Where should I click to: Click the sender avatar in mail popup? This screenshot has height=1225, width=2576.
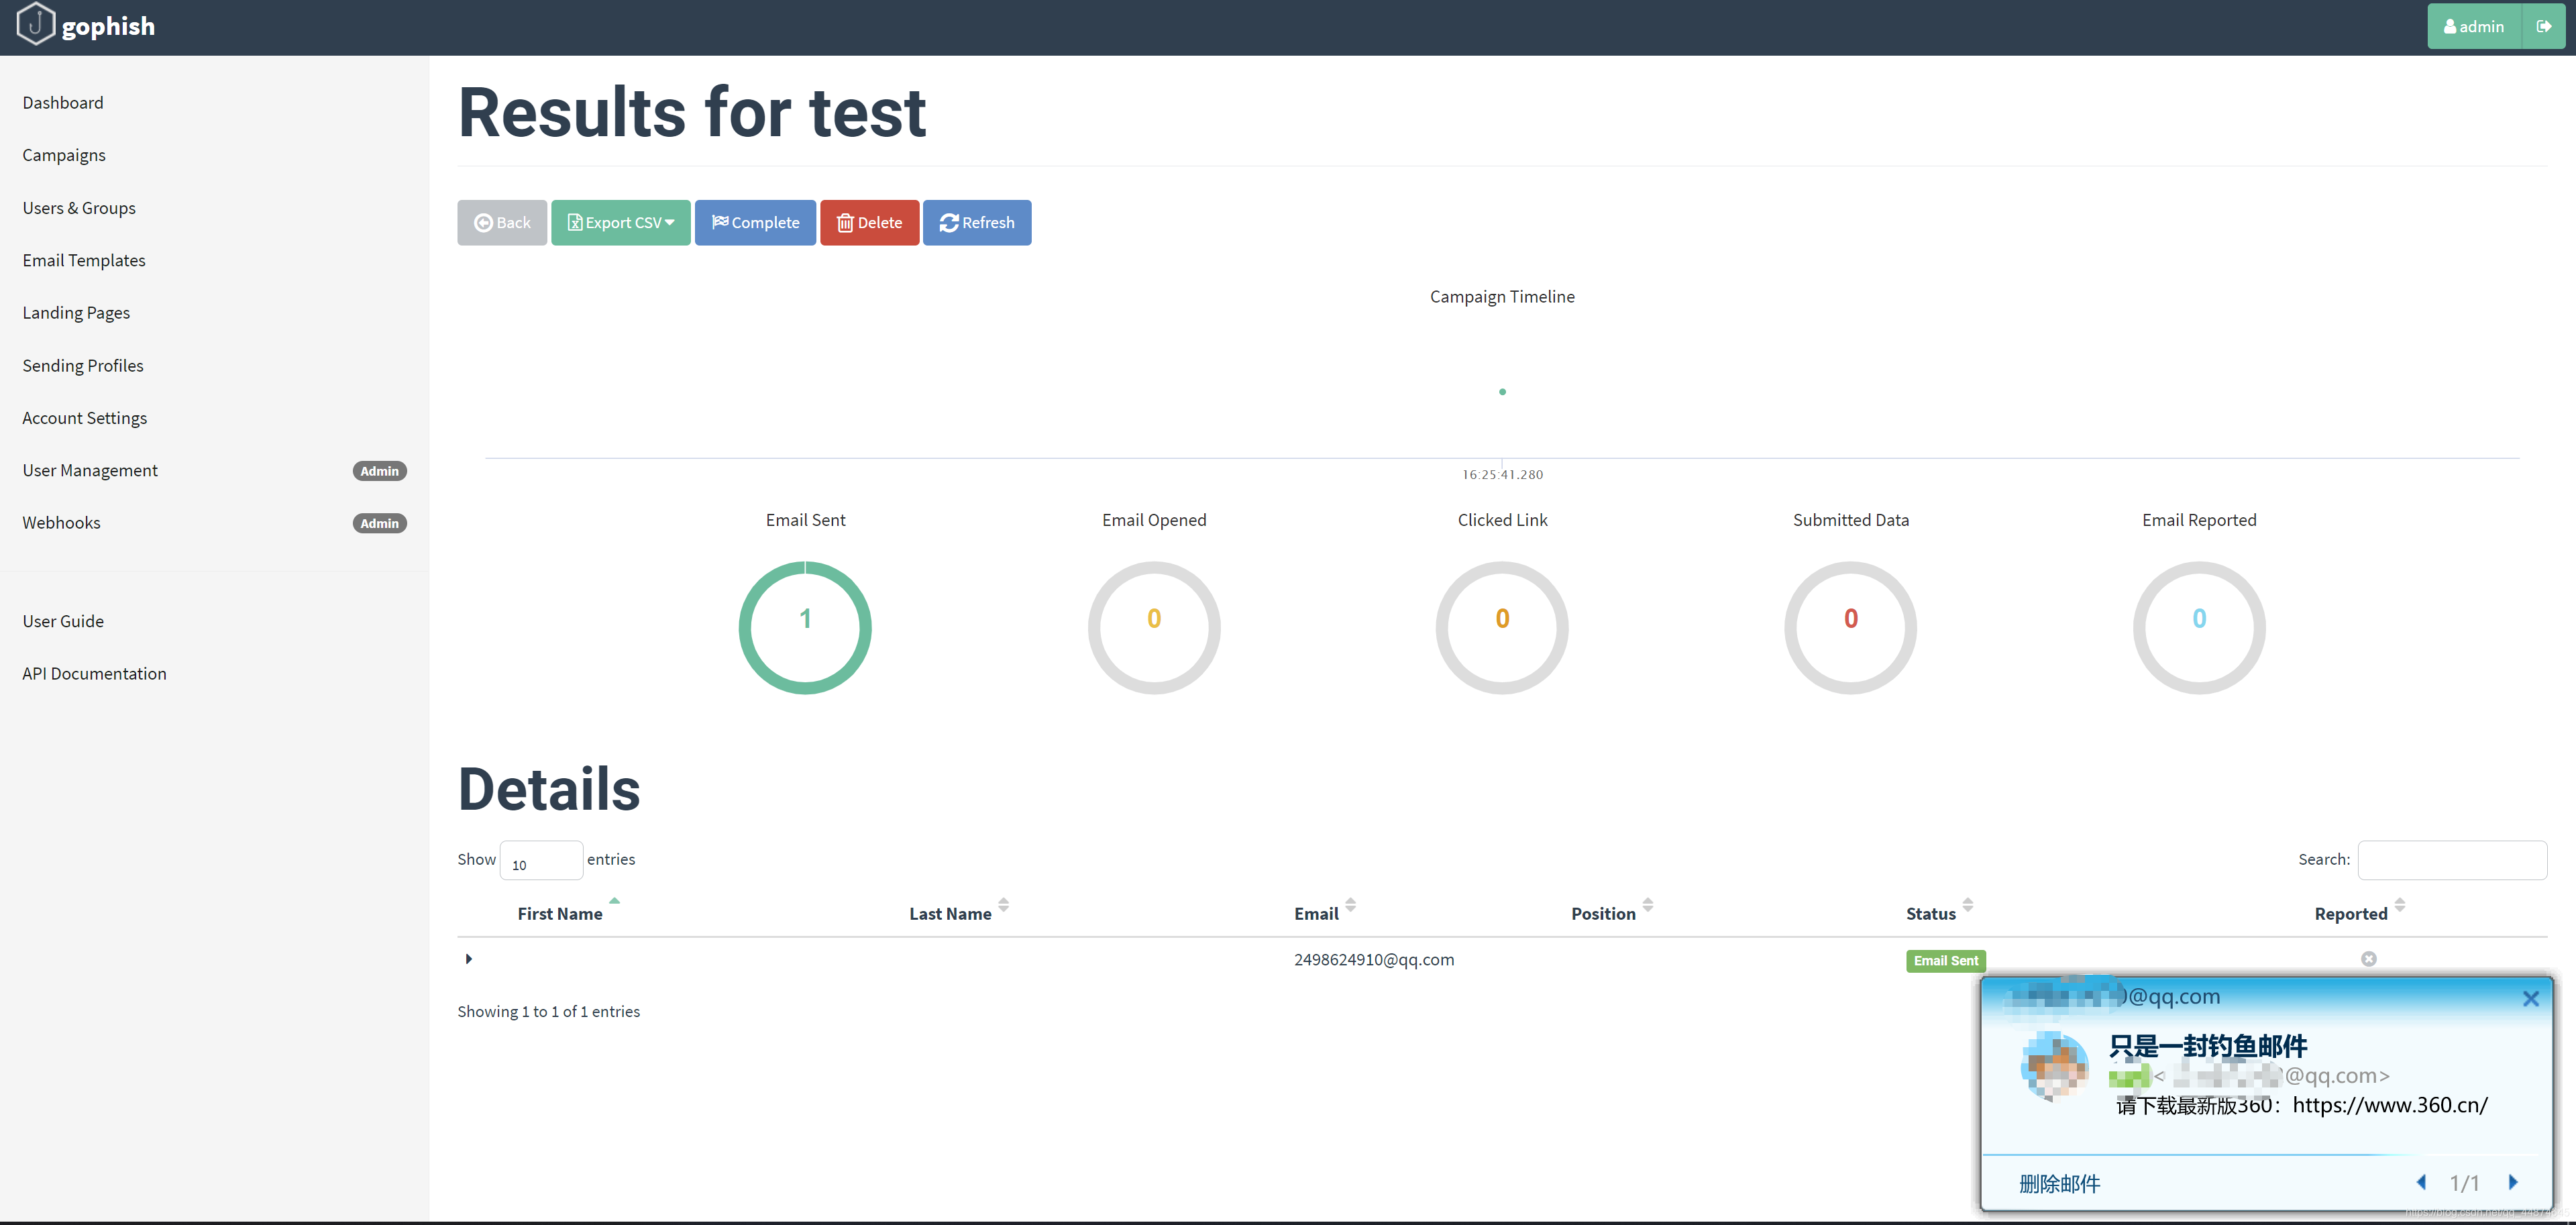coord(2054,1066)
